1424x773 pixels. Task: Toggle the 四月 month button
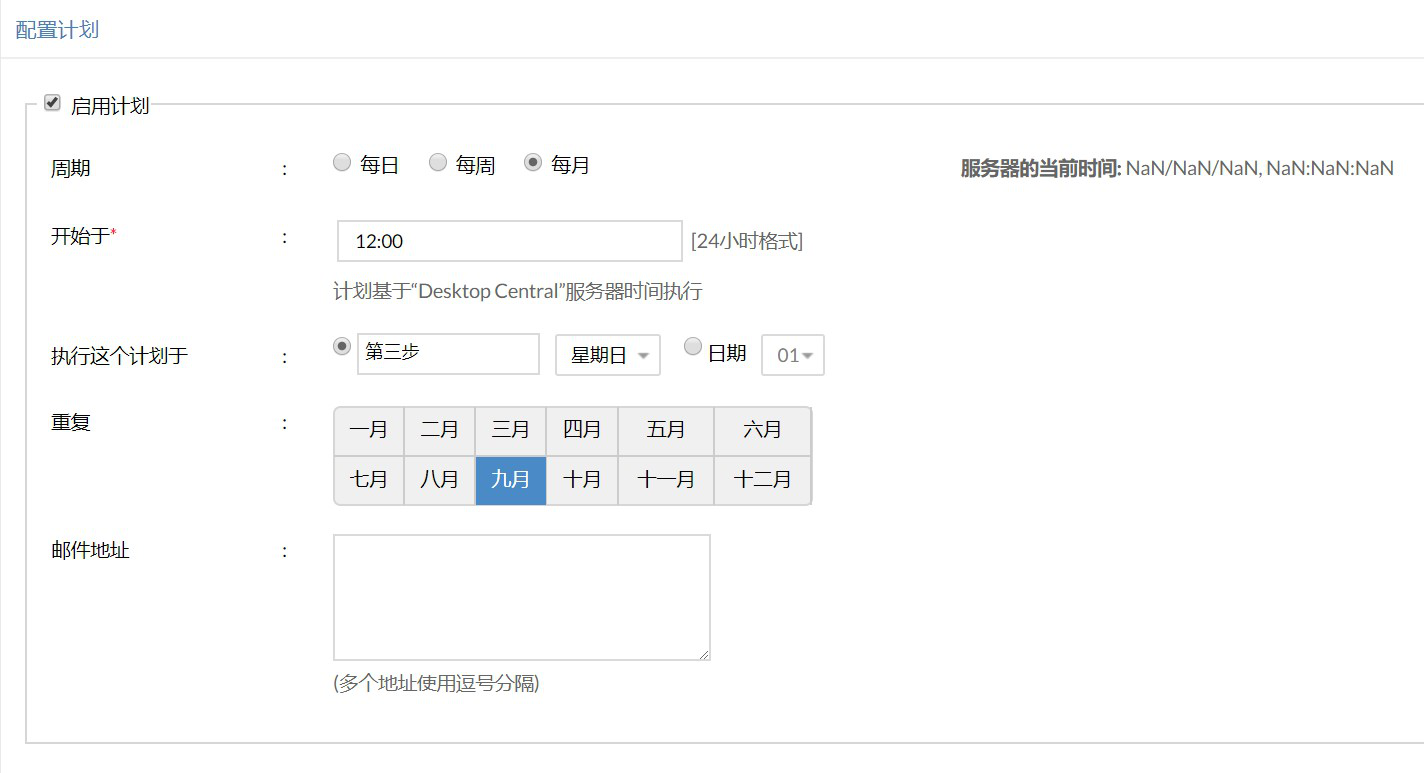[x=582, y=431]
